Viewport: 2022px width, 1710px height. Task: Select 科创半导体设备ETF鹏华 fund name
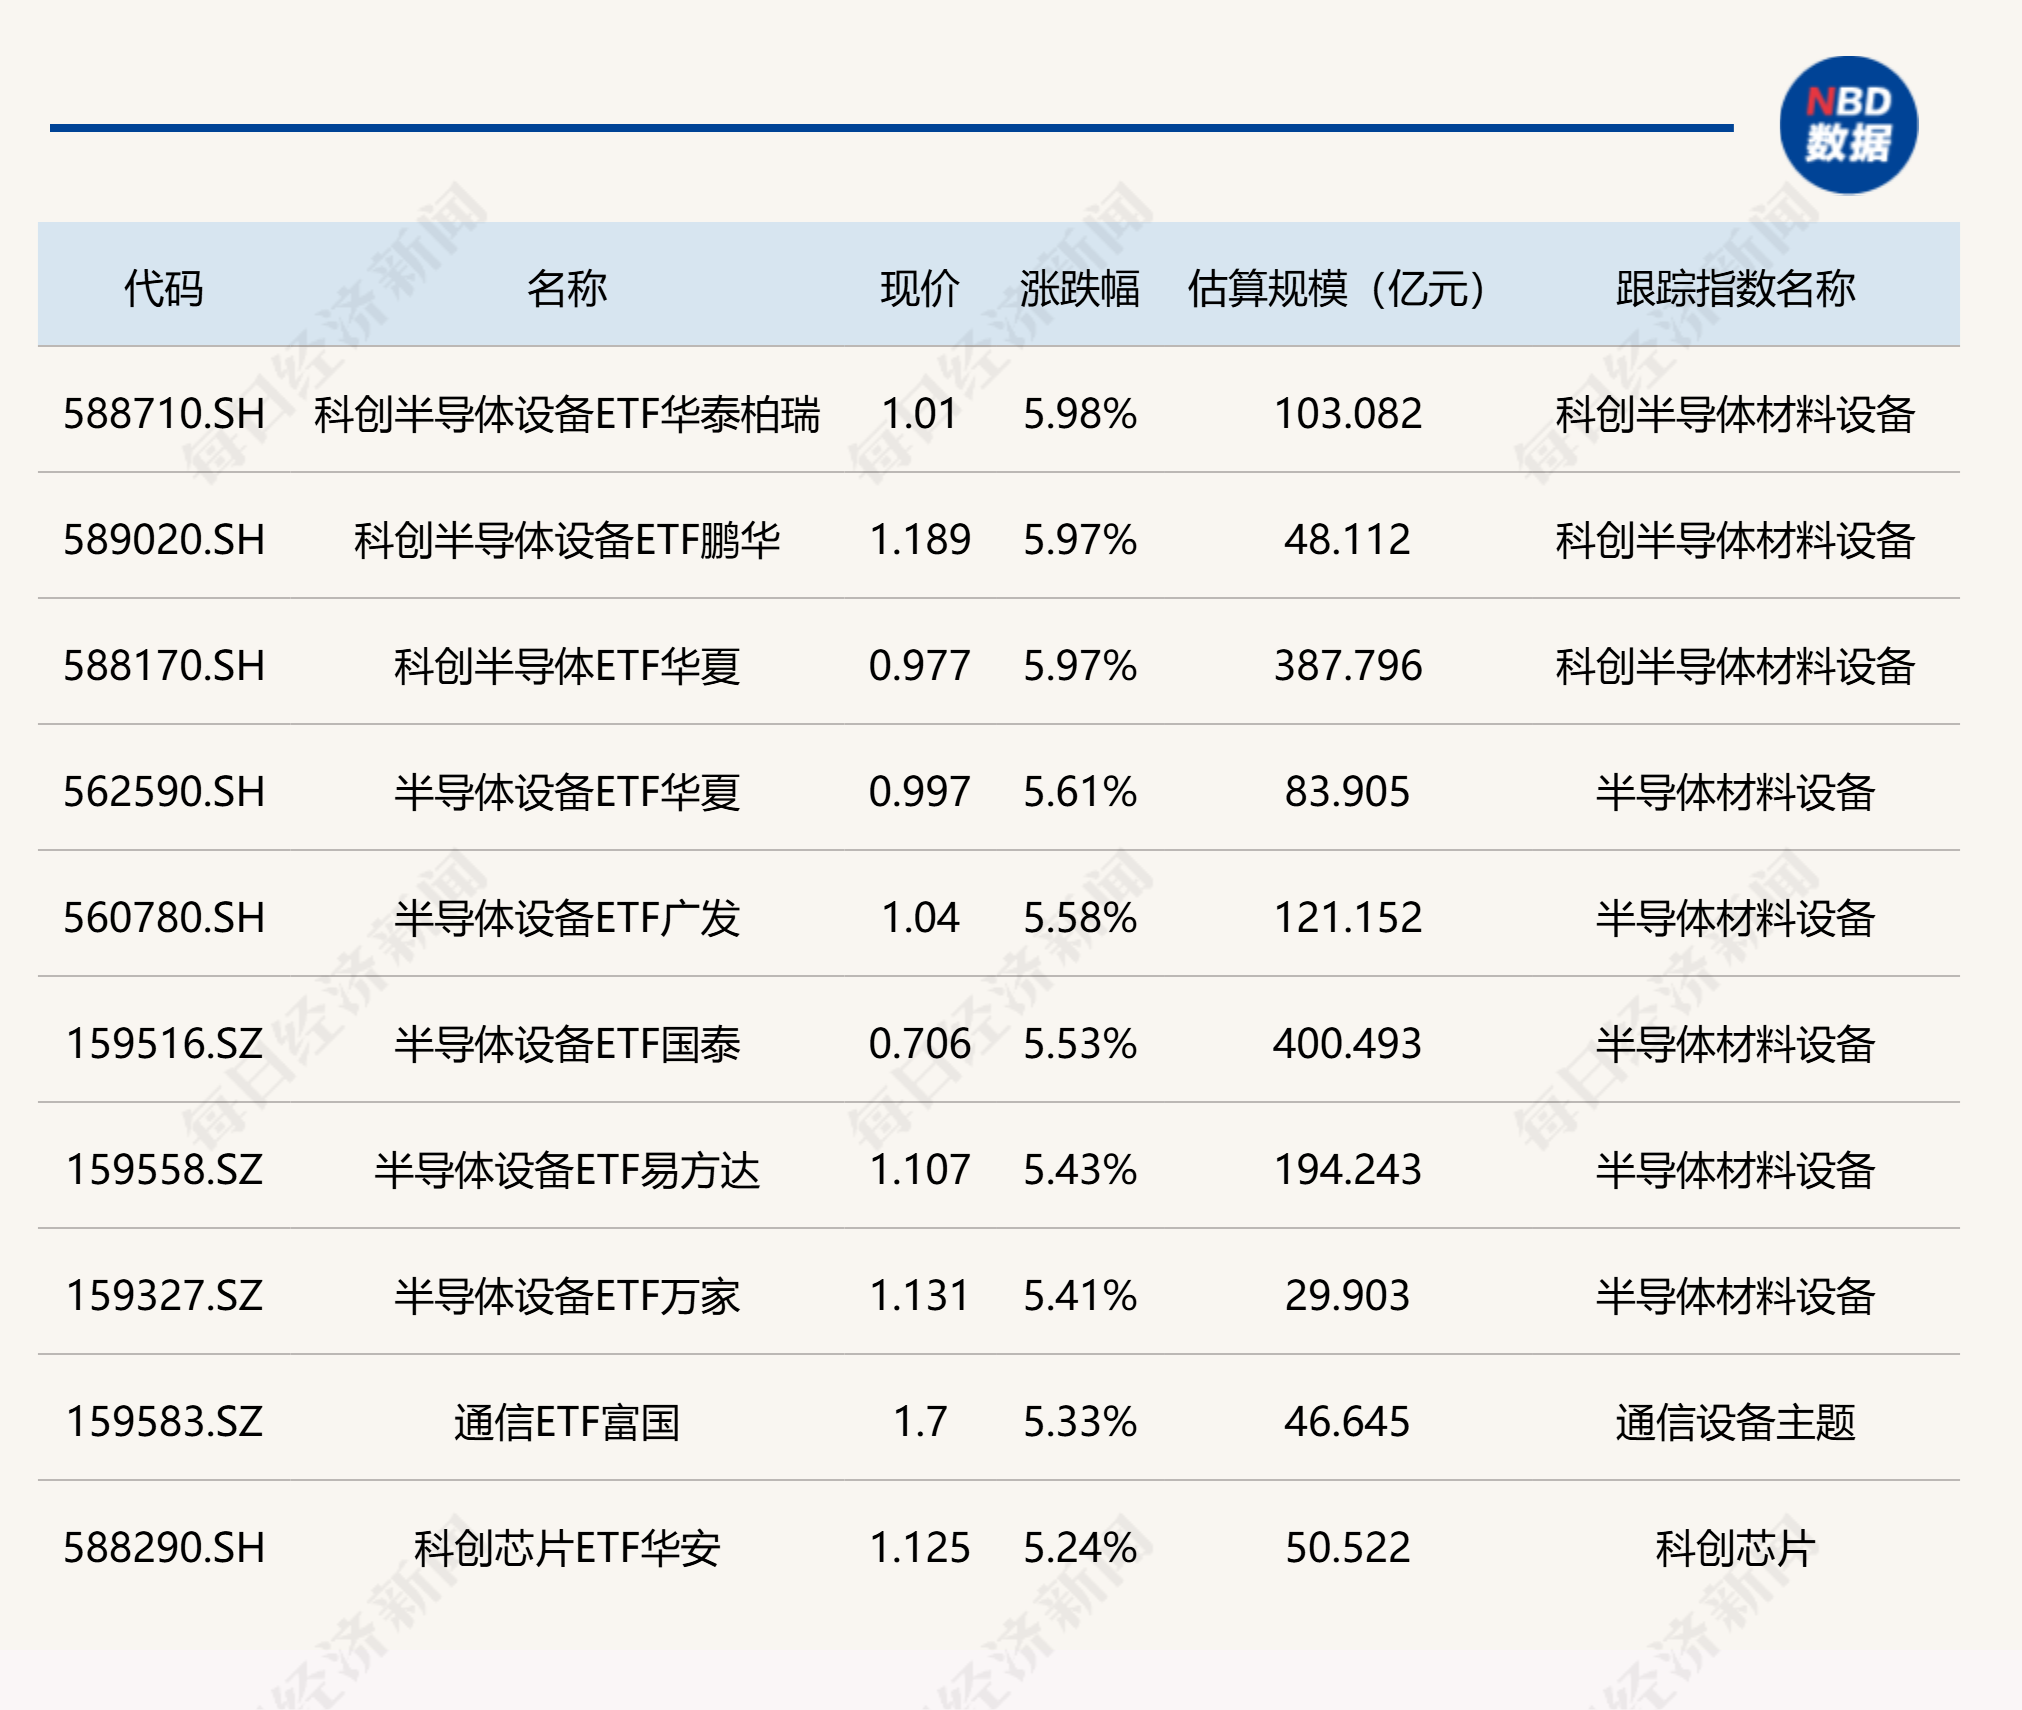click(x=567, y=540)
